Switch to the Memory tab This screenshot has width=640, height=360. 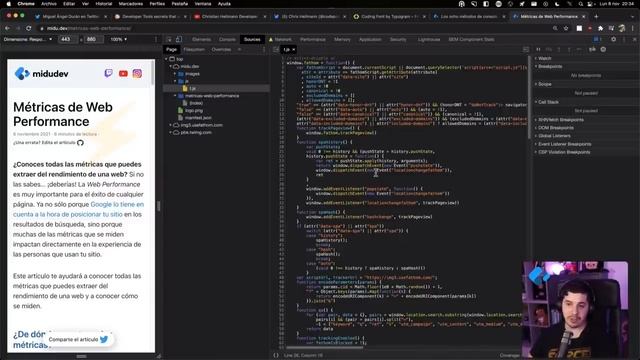tap(342, 40)
